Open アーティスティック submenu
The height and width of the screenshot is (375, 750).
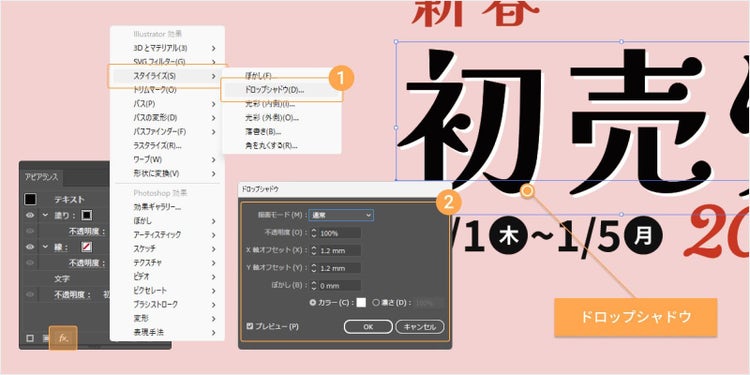167,235
